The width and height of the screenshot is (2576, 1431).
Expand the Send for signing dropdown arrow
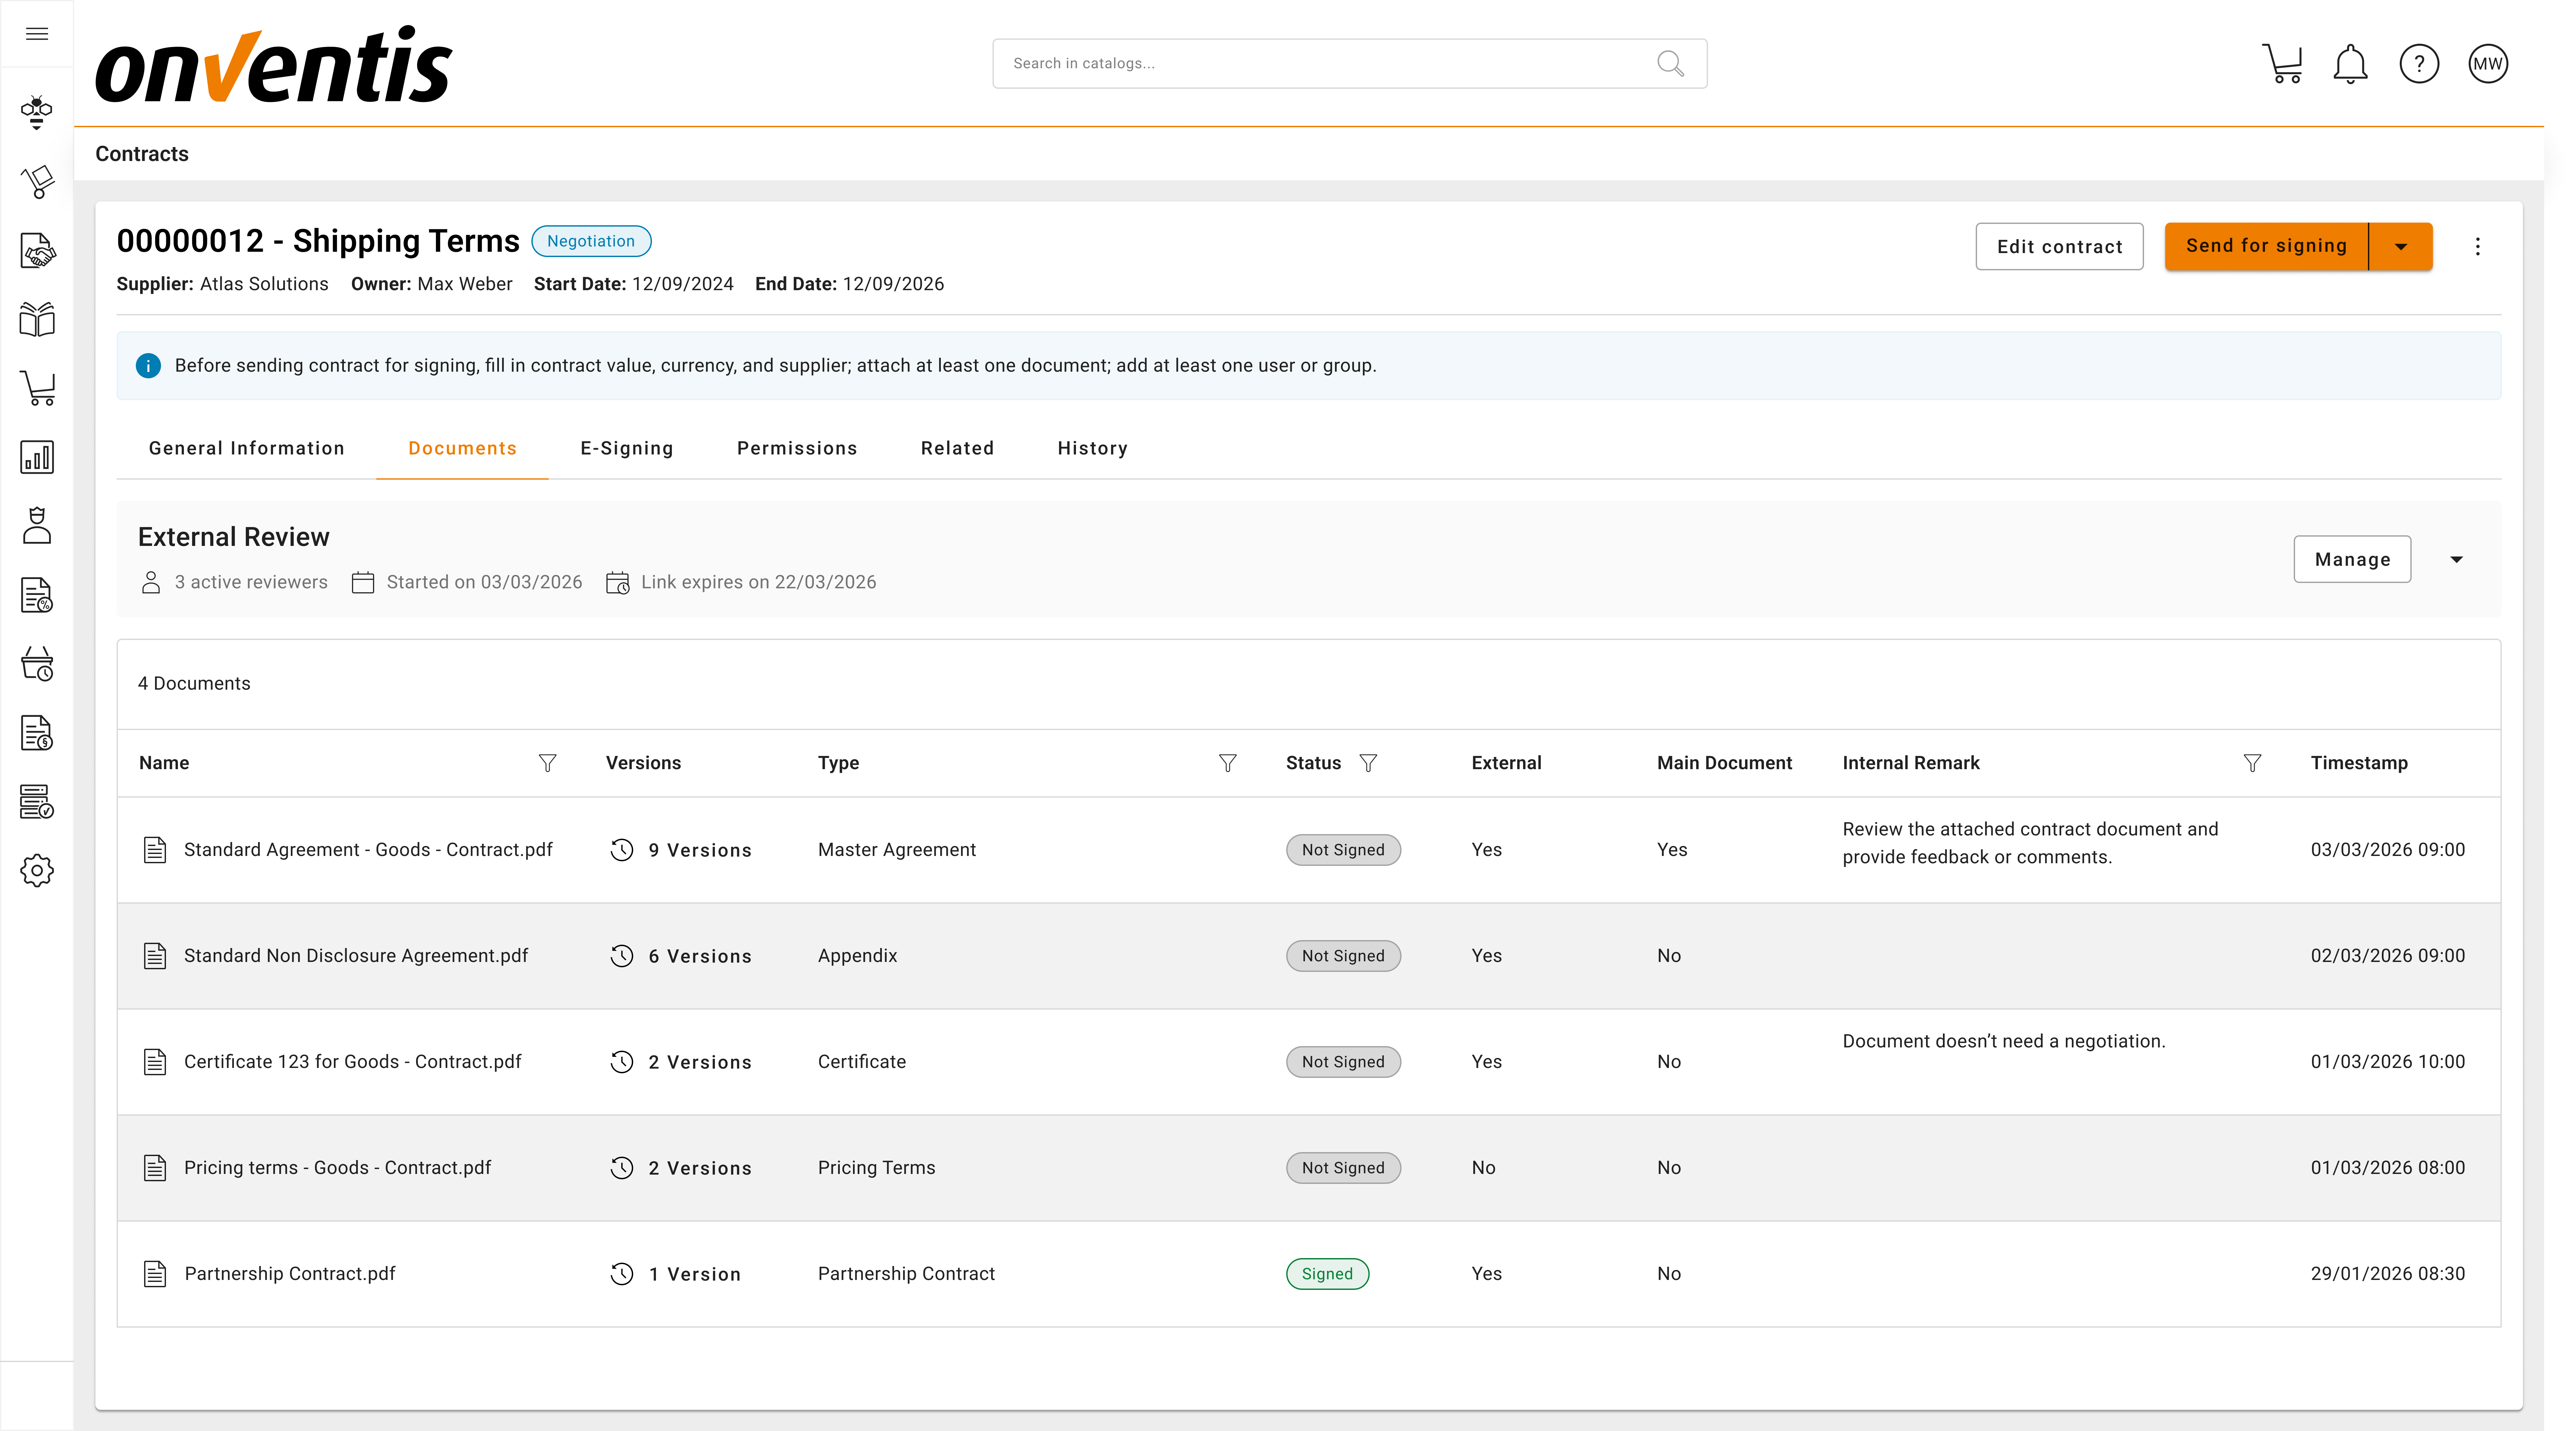coord(2401,247)
